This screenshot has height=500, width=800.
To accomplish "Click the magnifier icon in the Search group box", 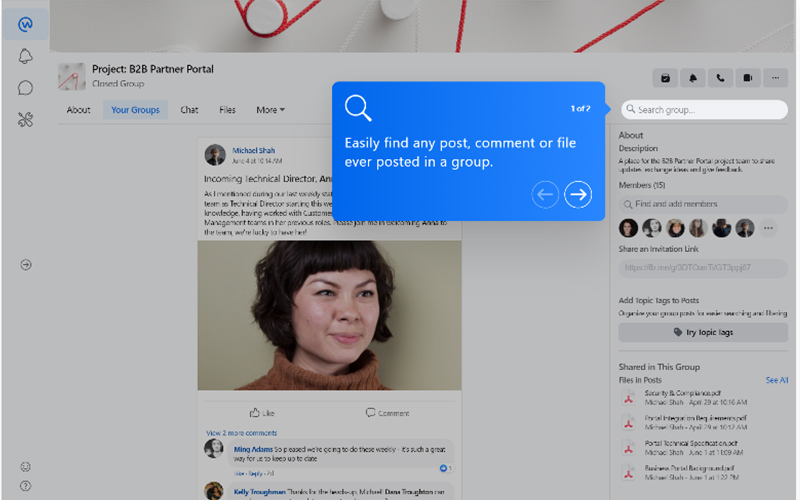I will [x=631, y=109].
